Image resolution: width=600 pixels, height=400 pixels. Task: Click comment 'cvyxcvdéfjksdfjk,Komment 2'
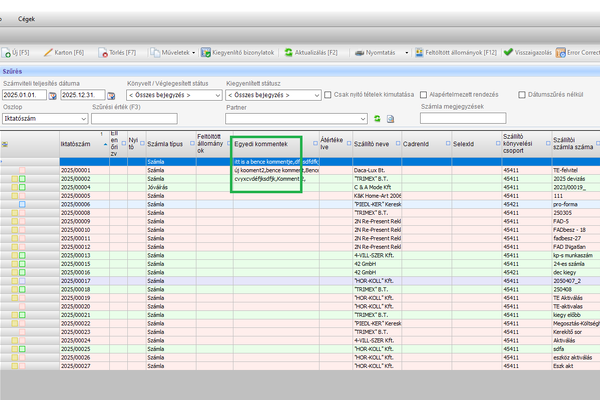[276, 179]
